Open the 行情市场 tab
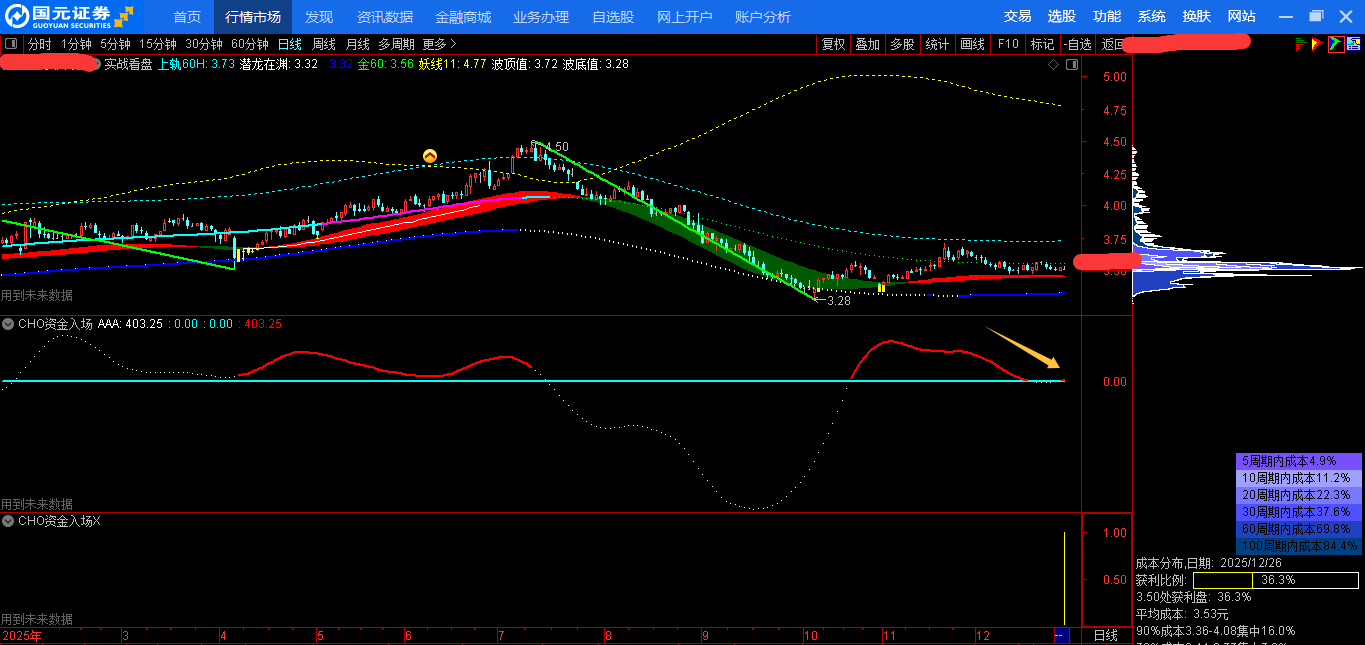1365x645 pixels. click(253, 17)
